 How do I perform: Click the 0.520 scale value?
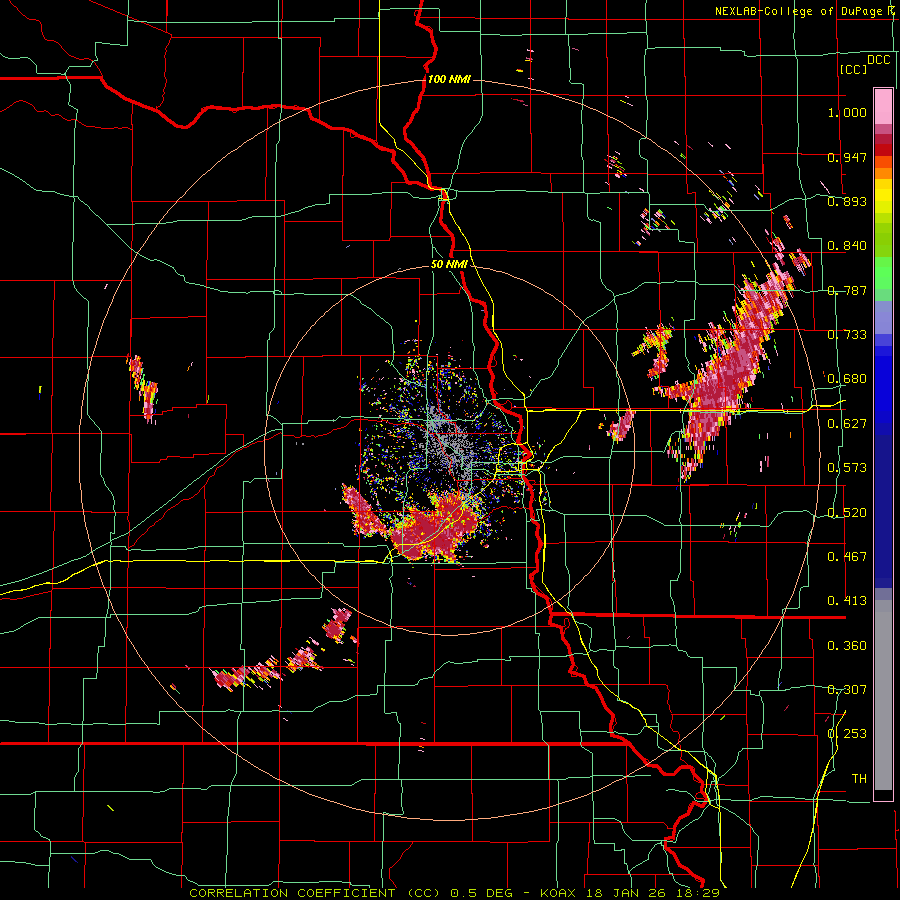[x=847, y=513]
